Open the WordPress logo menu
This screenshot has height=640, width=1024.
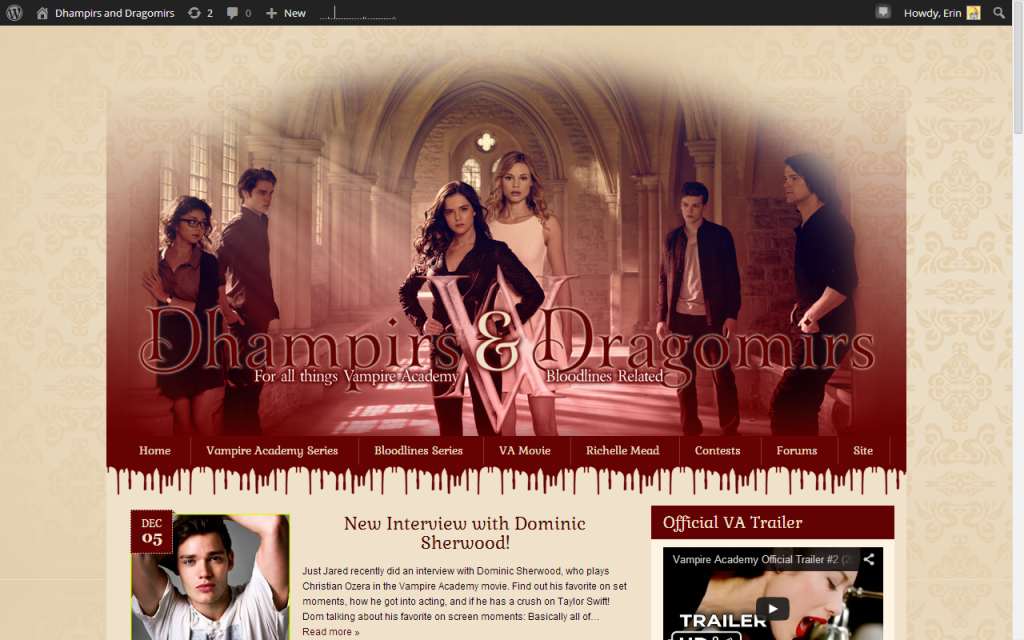click(14, 12)
